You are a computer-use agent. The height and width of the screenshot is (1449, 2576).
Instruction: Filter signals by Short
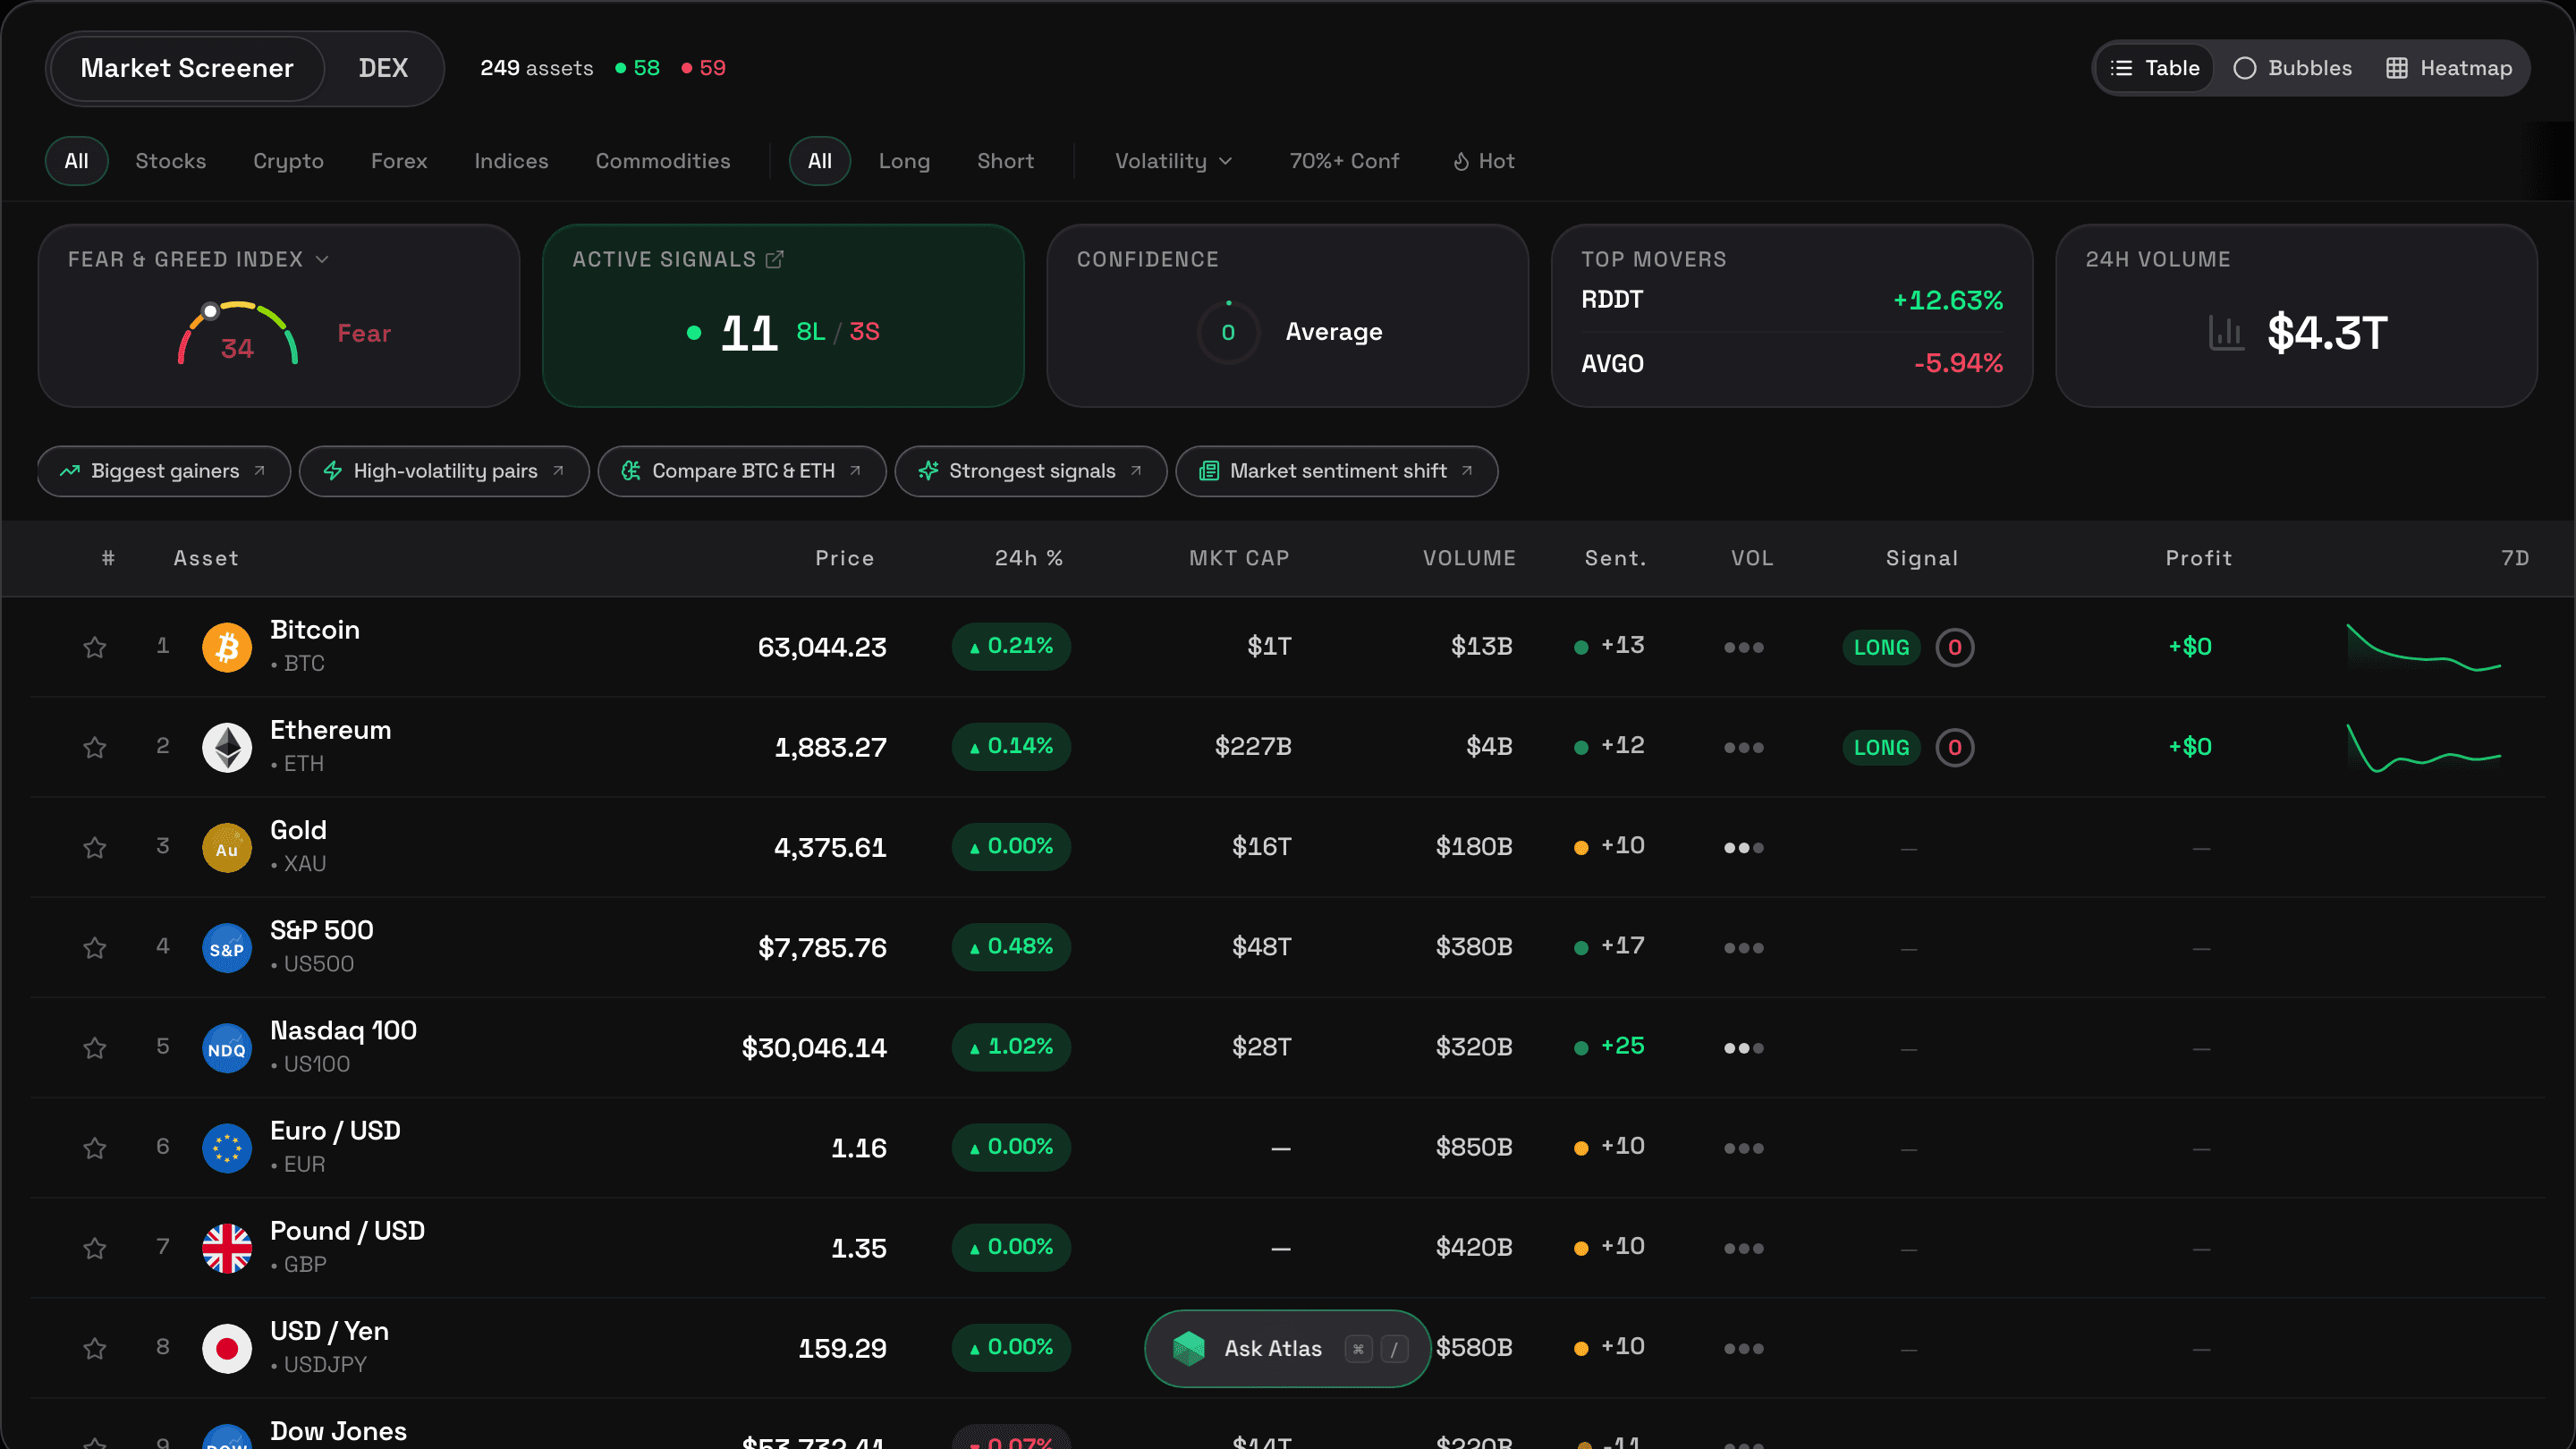(x=1005, y=161)
